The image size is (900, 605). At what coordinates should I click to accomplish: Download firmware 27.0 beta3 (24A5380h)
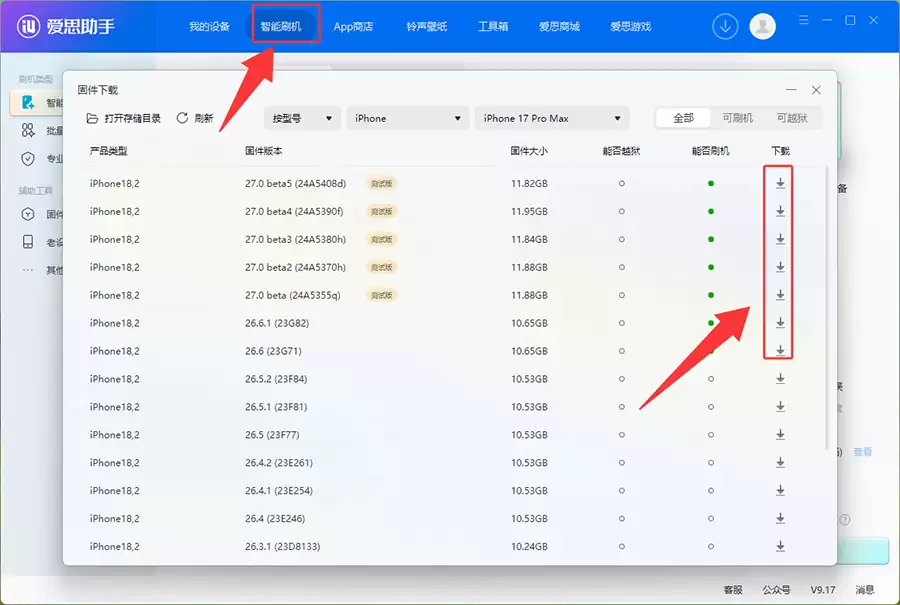point(780,239)
